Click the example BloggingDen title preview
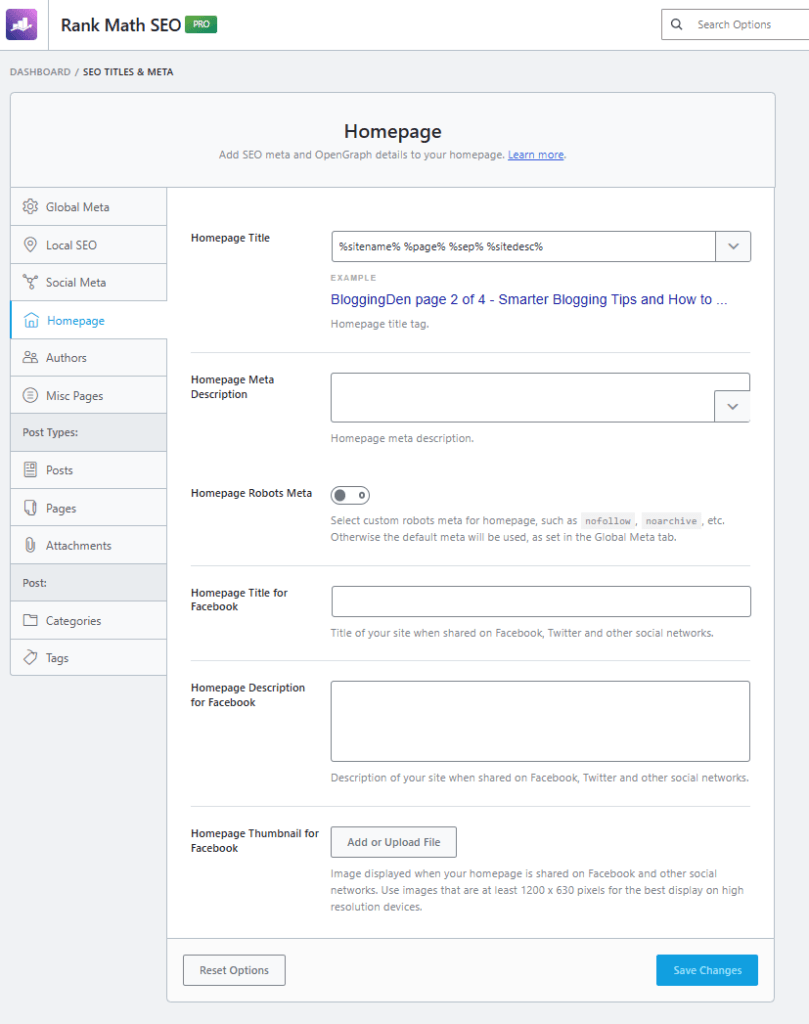The width and height of the screenshot is (809, 1024). point(529,299)
